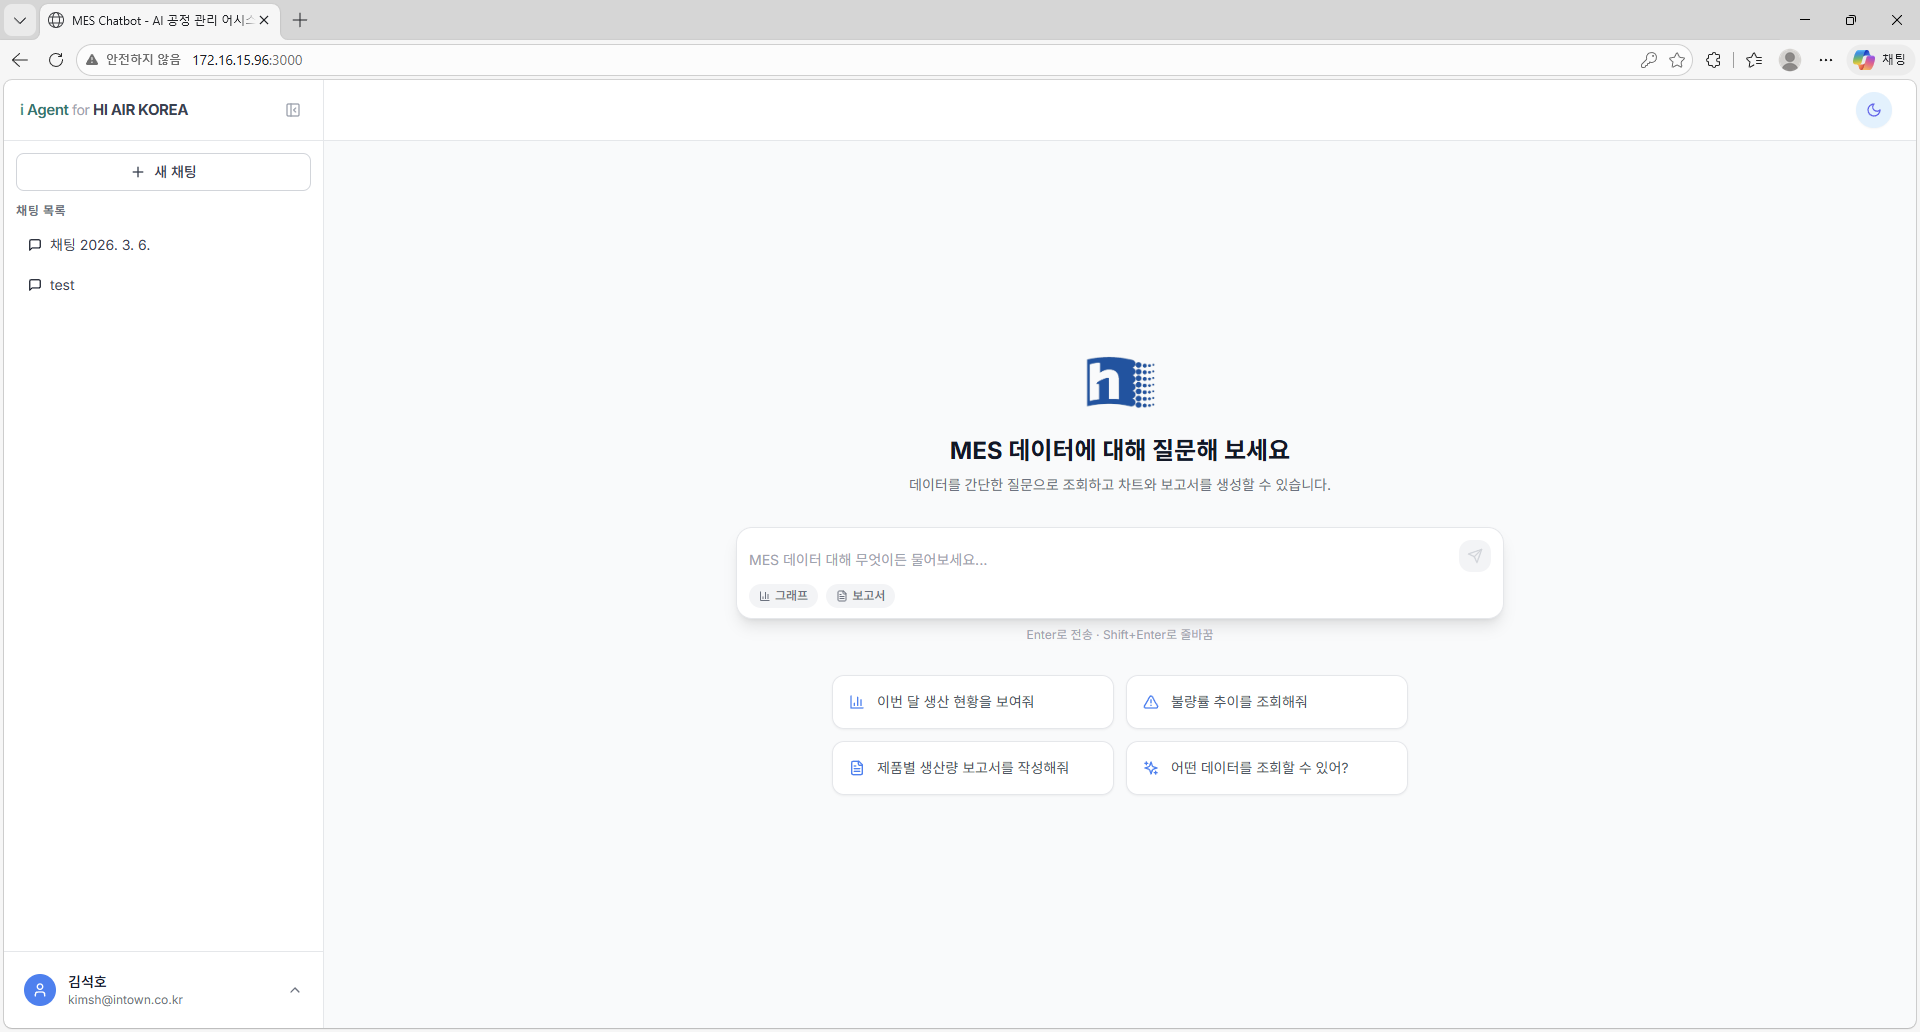Open browser profile avatar icon
The width and height of the screenshot is (1920, 1032).
[1790, 60]
